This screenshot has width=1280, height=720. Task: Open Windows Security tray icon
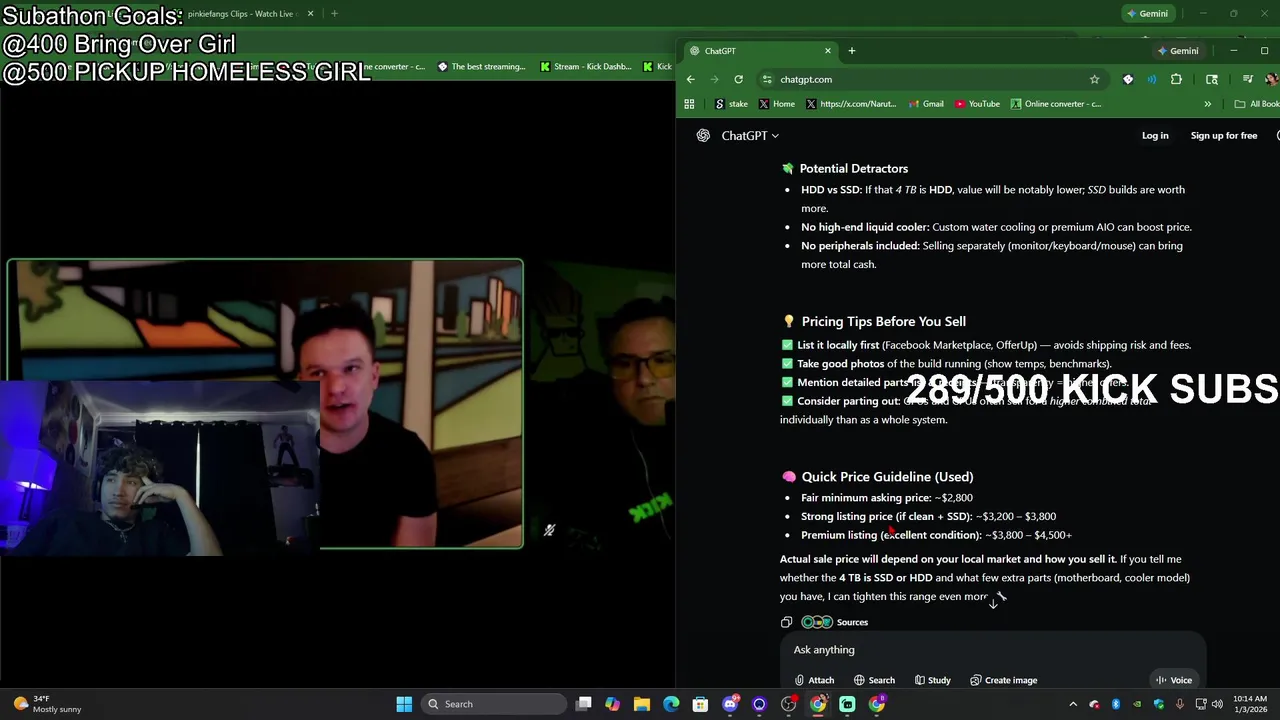coord(1159,704)
